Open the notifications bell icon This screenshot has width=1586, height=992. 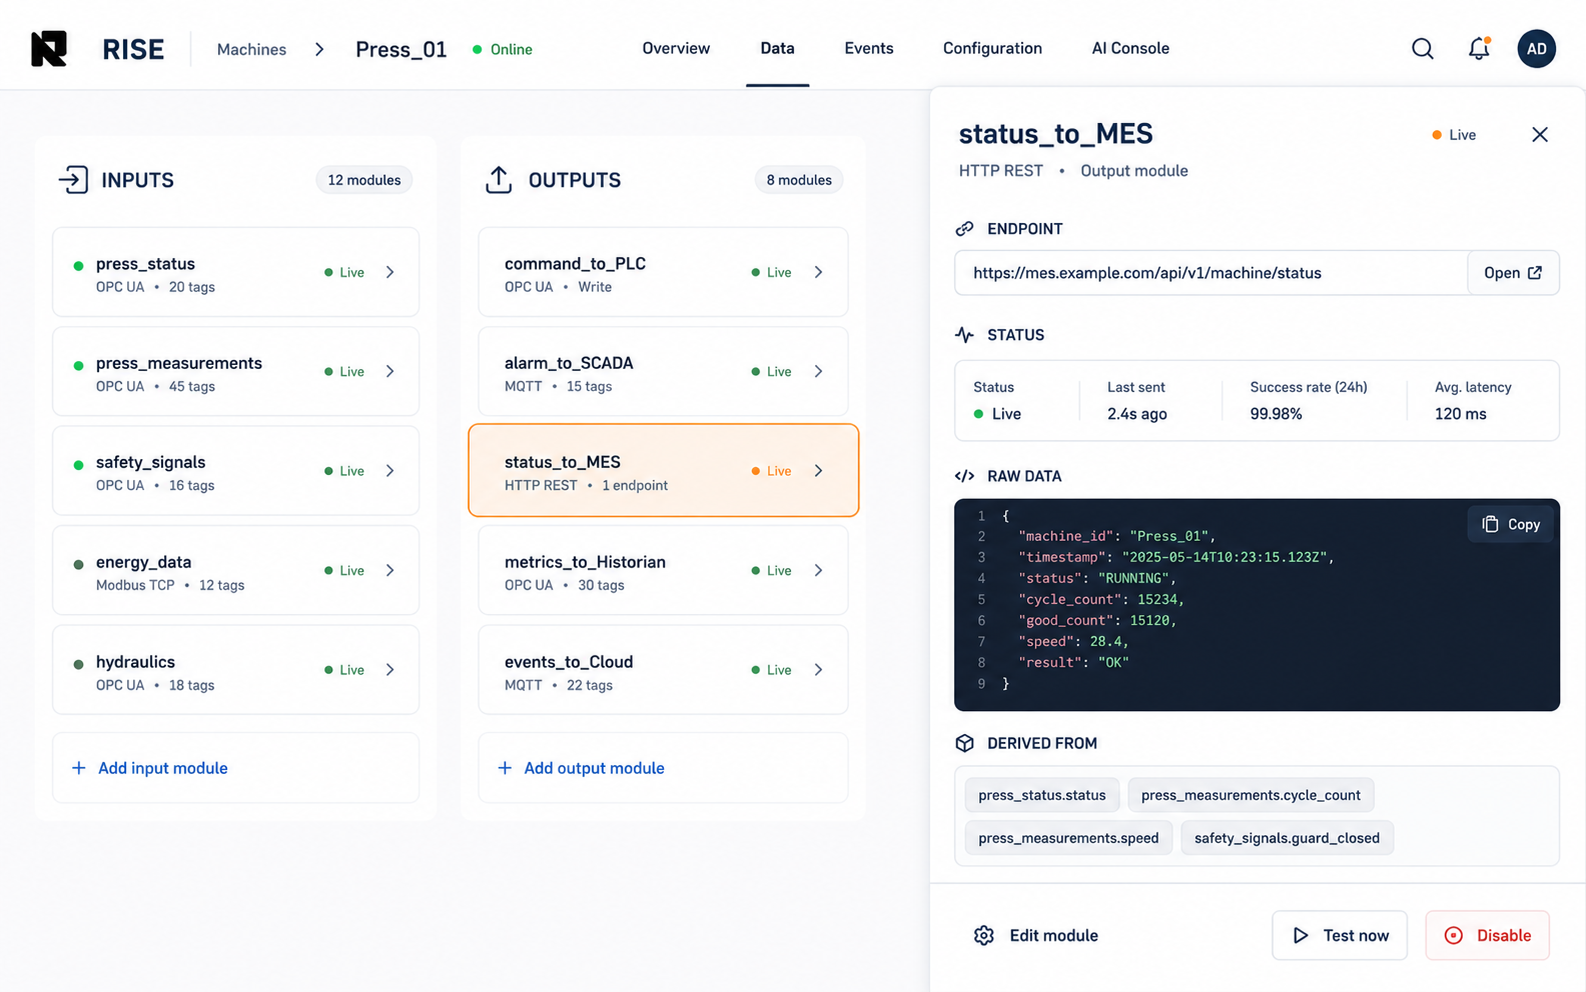click(x=1479, y=48)
